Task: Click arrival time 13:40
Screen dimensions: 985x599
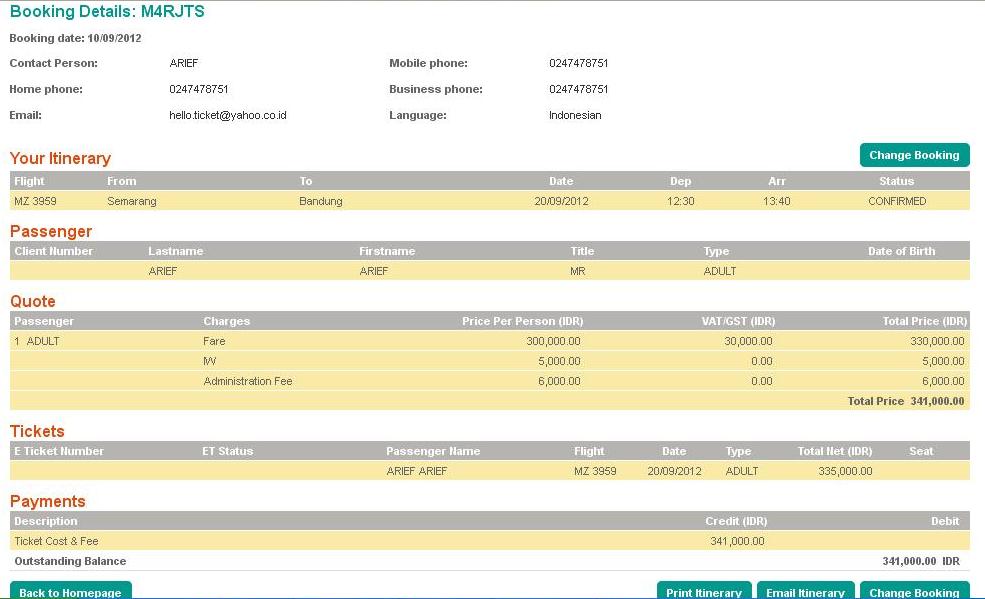Action: [x=776, y=202]
